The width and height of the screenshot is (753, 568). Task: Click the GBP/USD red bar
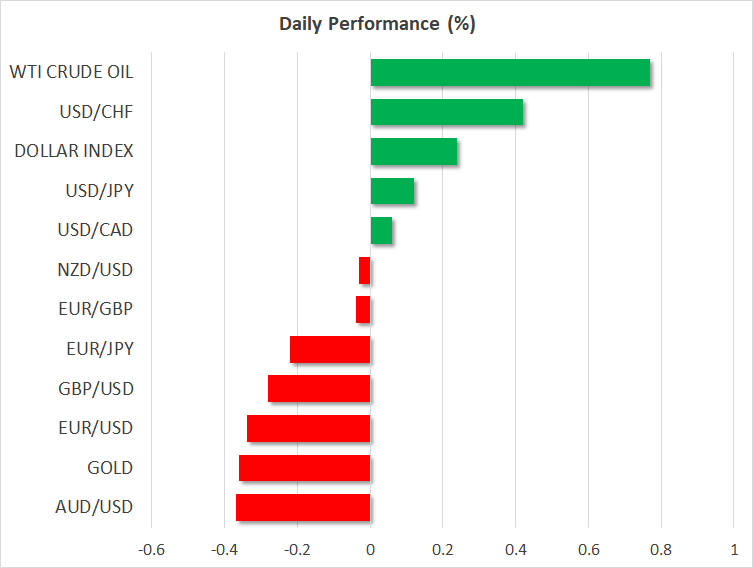click(x=319, y=389)
